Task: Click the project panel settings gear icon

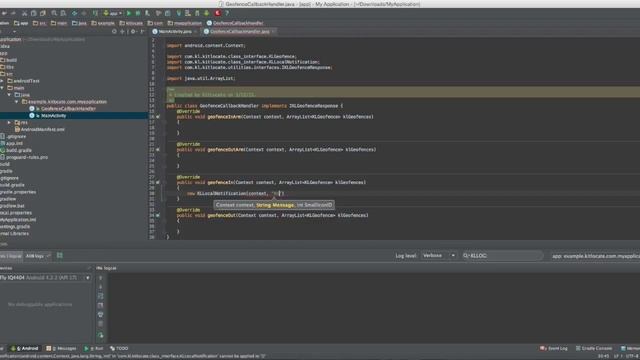Action: pos(133,31)
